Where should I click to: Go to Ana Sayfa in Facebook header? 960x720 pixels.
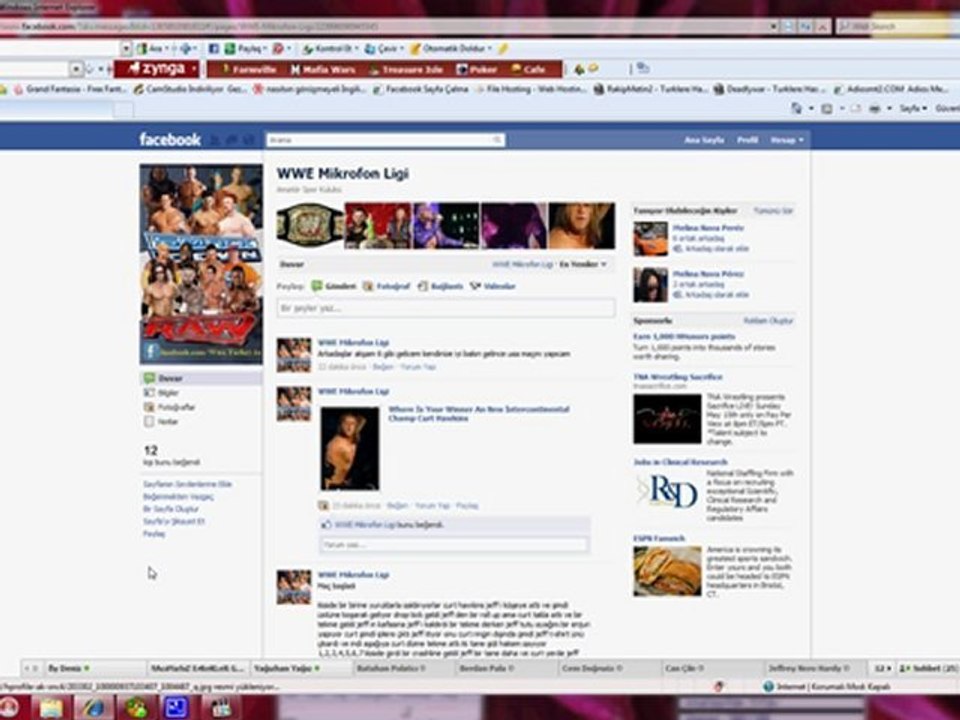(704, 140)
